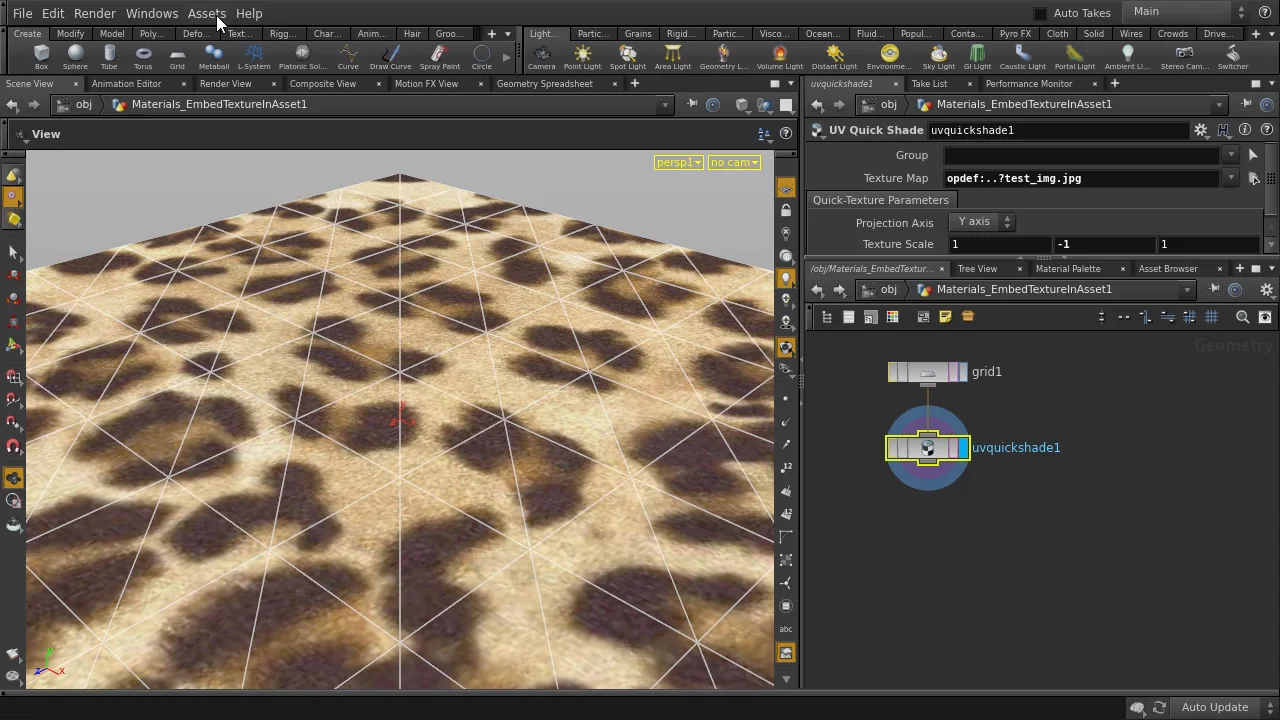Image resolution: width=1280 pixels, height=720 pixels.
Task: Toggle display flag on grid1 node
Action: 962,372
